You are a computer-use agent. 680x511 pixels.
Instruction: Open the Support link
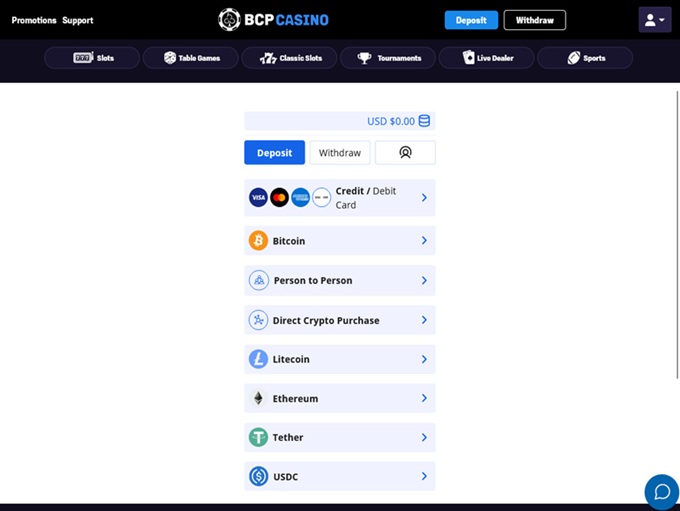(78, 20)
